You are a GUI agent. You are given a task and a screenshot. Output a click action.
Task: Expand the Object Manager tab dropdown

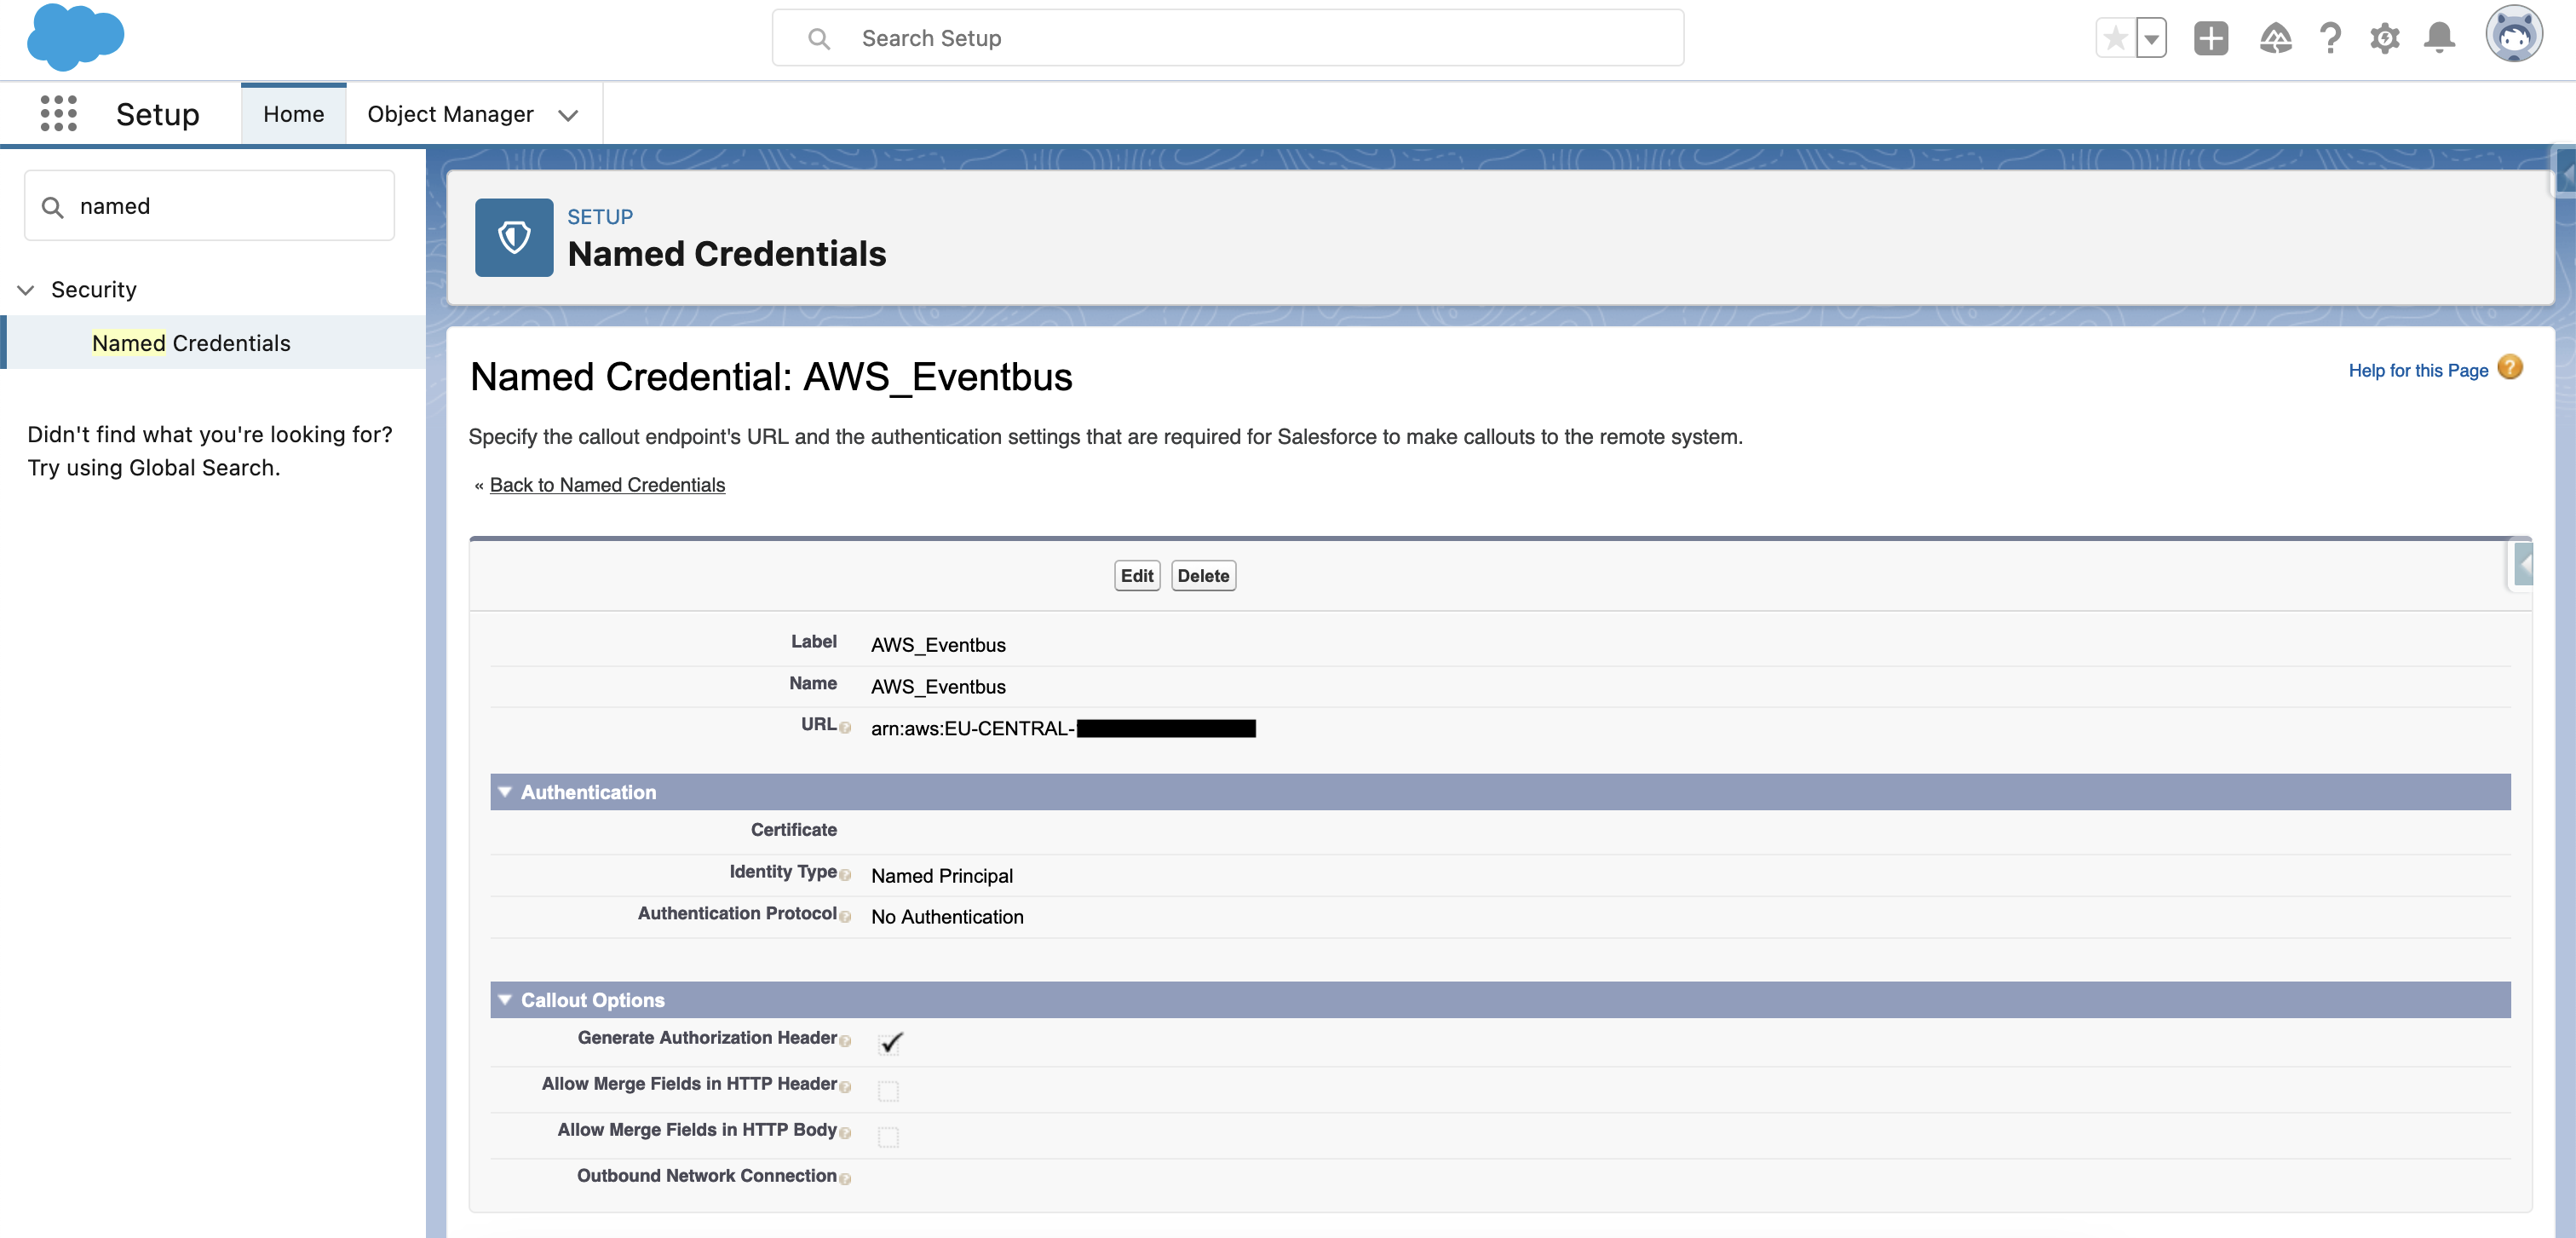click(x=568, y=115)
